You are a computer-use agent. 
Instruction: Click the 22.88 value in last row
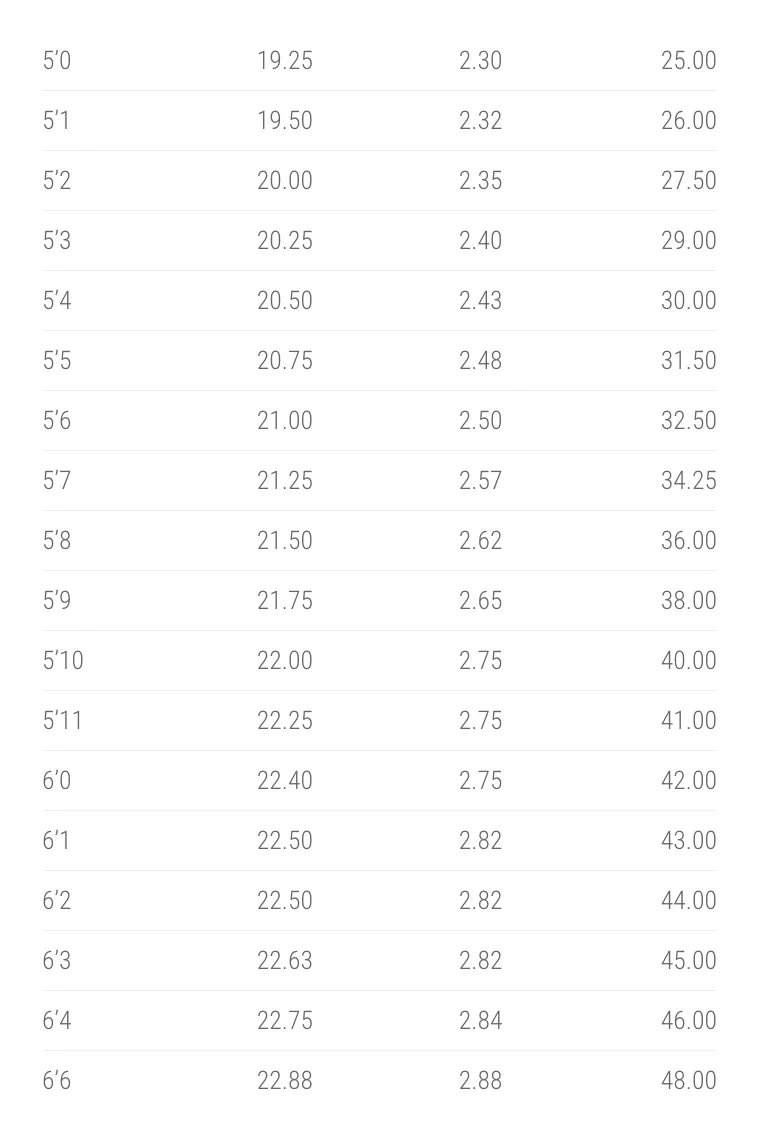(284, 1080)
